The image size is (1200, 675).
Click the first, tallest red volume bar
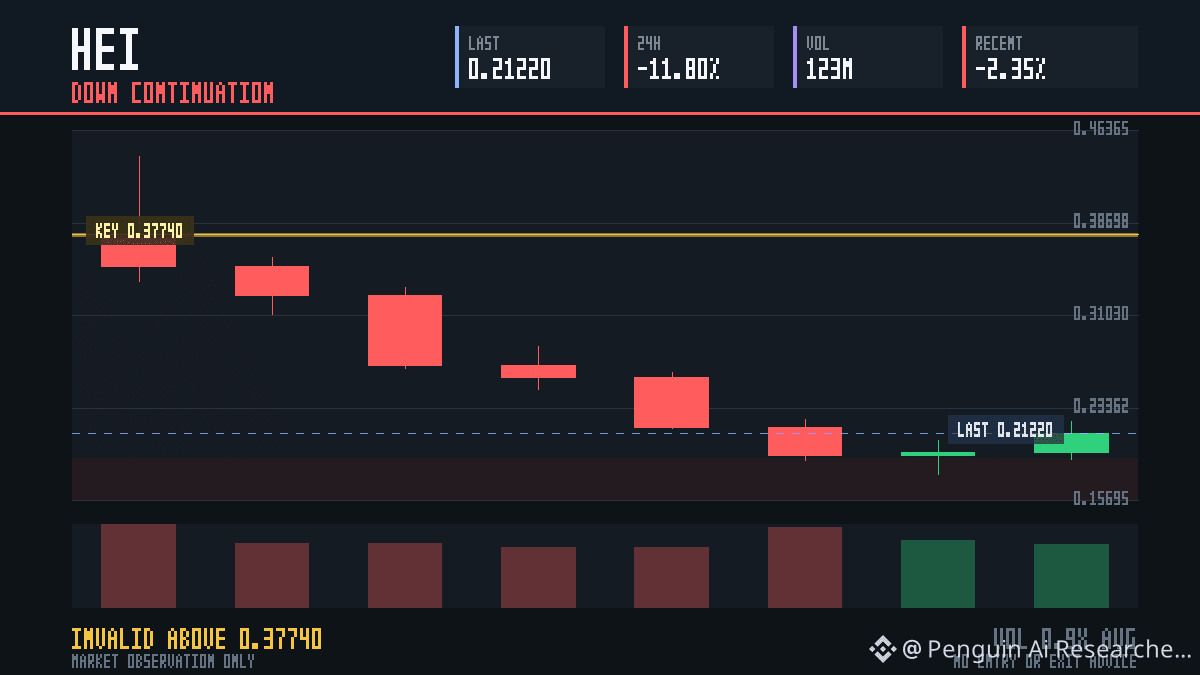138,566
